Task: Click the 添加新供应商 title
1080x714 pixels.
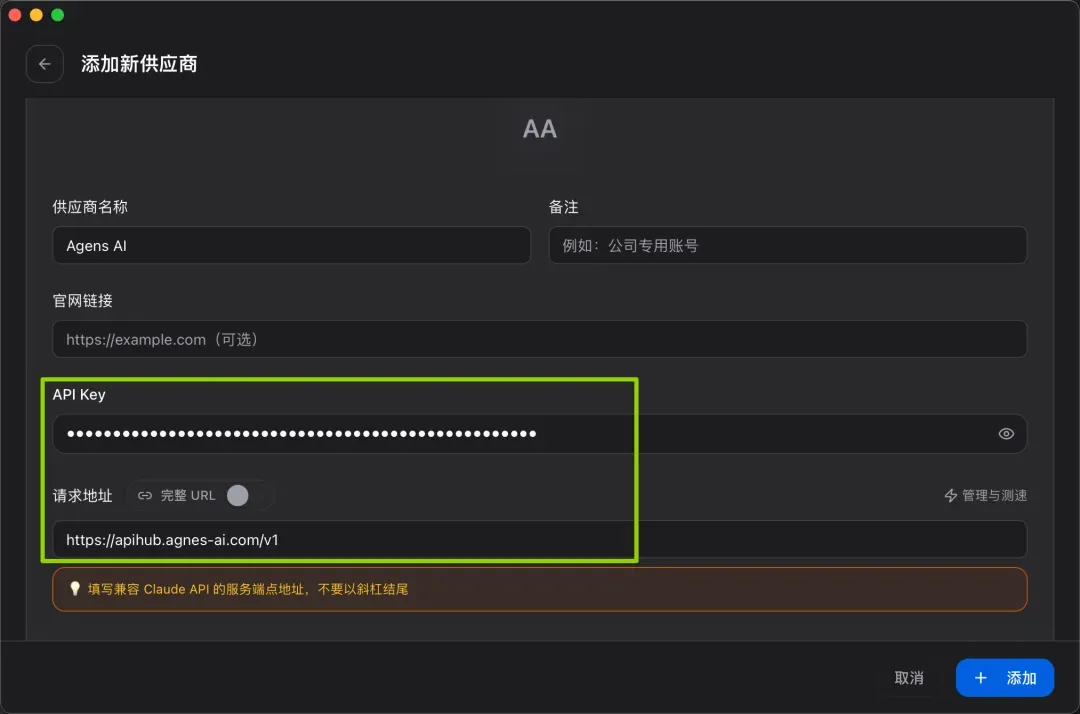Action: 139,64
